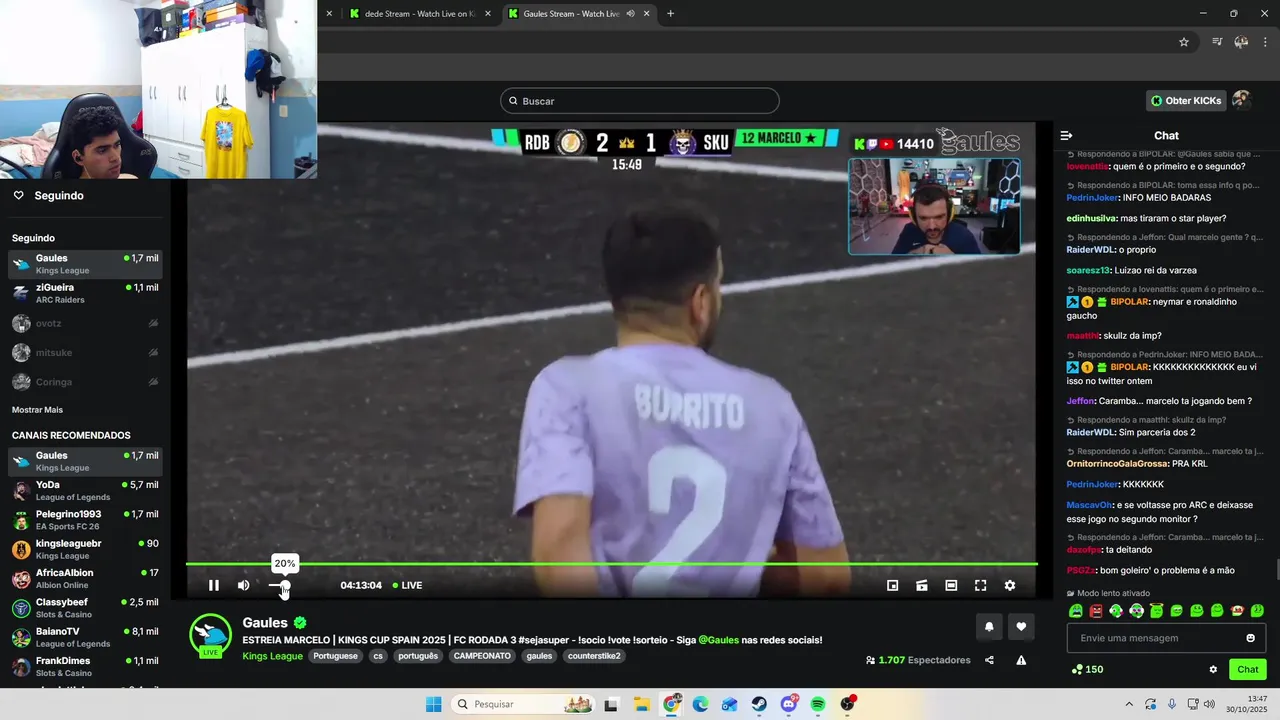The image size is (1280, 720).
Task: Click Obter KICKs button
Action: point(1186,101)
